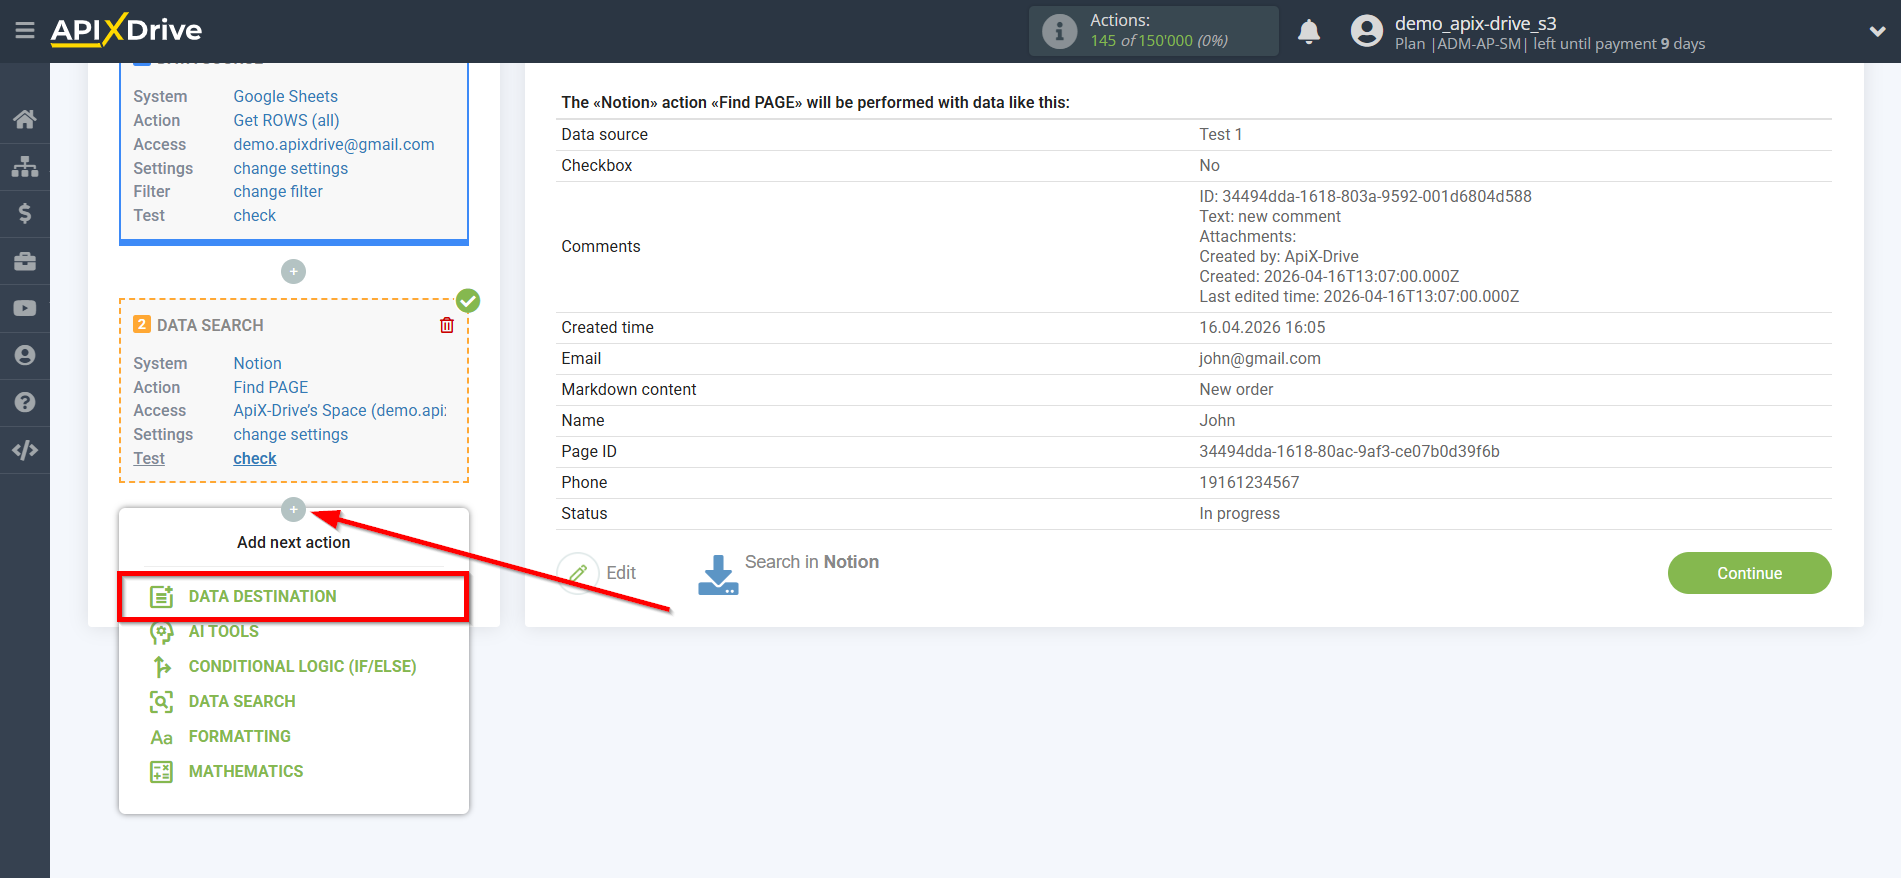Click the demo_apix-drive_s3 account name
Image resolution: width=1901 pixels, height=878 pixels.
pyautogui.click(x=1475, y=23)
